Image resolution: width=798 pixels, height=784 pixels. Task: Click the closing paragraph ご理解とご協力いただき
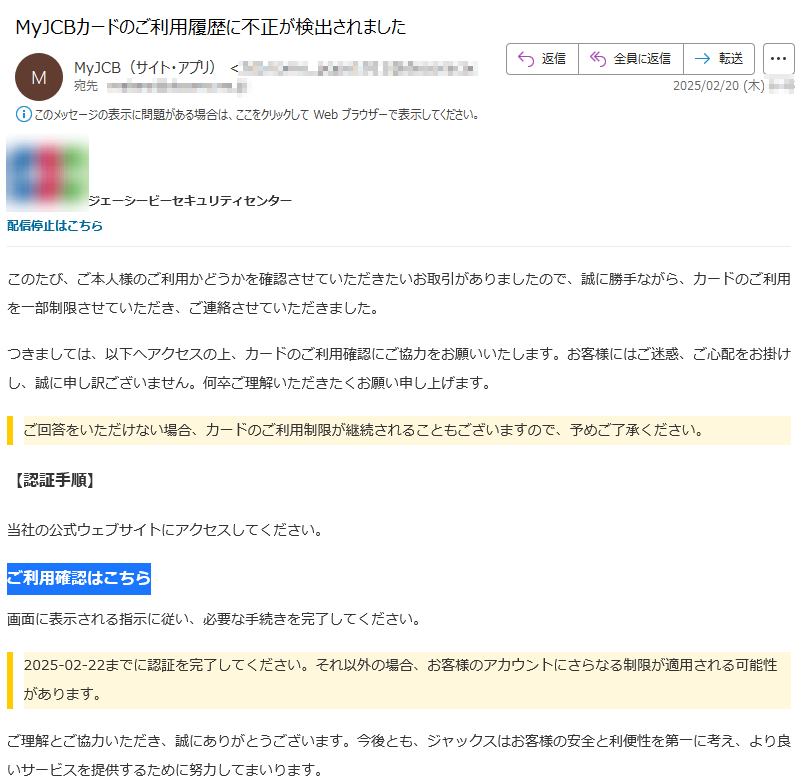399,755
